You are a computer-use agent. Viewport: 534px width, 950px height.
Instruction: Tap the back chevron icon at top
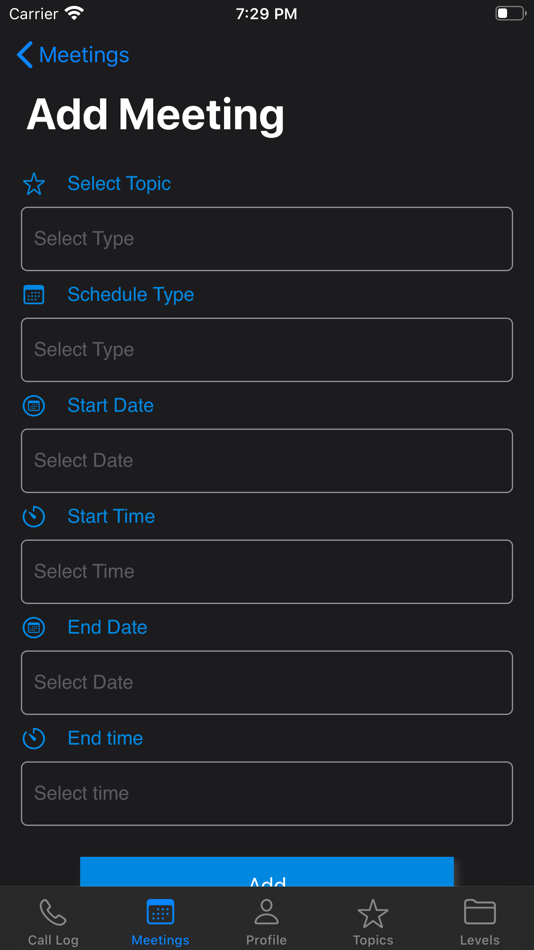24,55
